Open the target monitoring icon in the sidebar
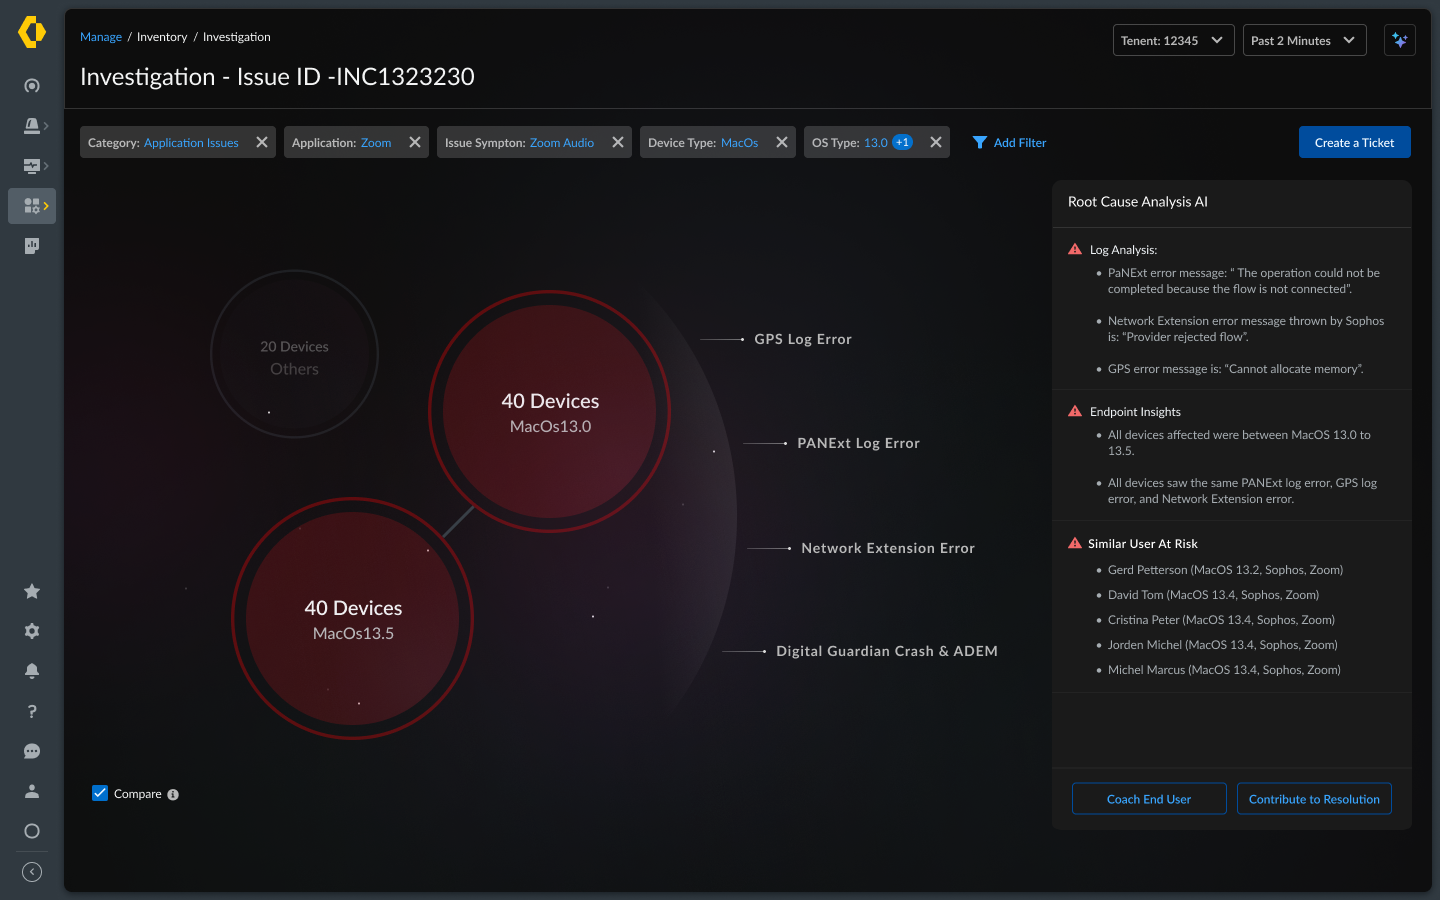The height and width of the screenshot is (900, 1440). pos(32,86)
